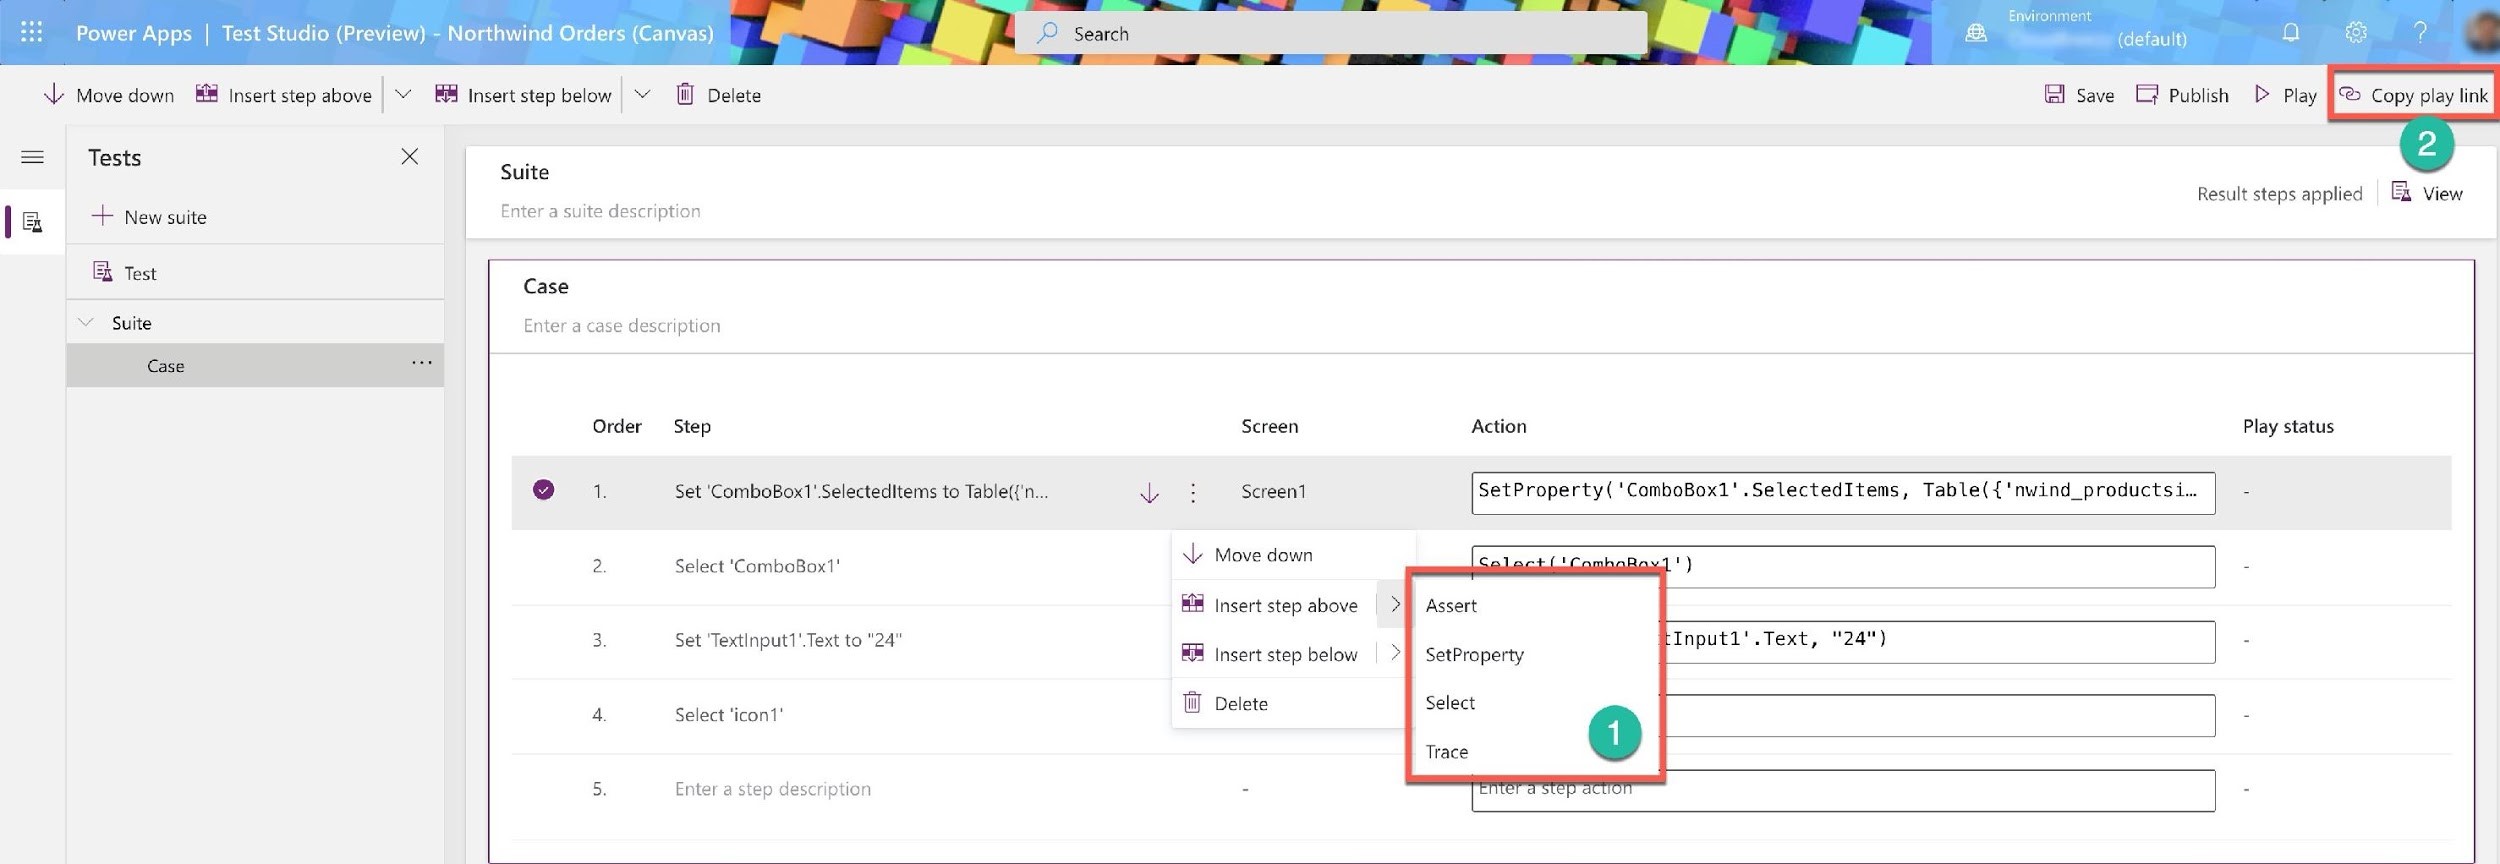Image resolution: width=2500 pixels, height=864 pixels.
Task: Click step 2 Select 'ComboBox1' description
Action: click(757, 566)
